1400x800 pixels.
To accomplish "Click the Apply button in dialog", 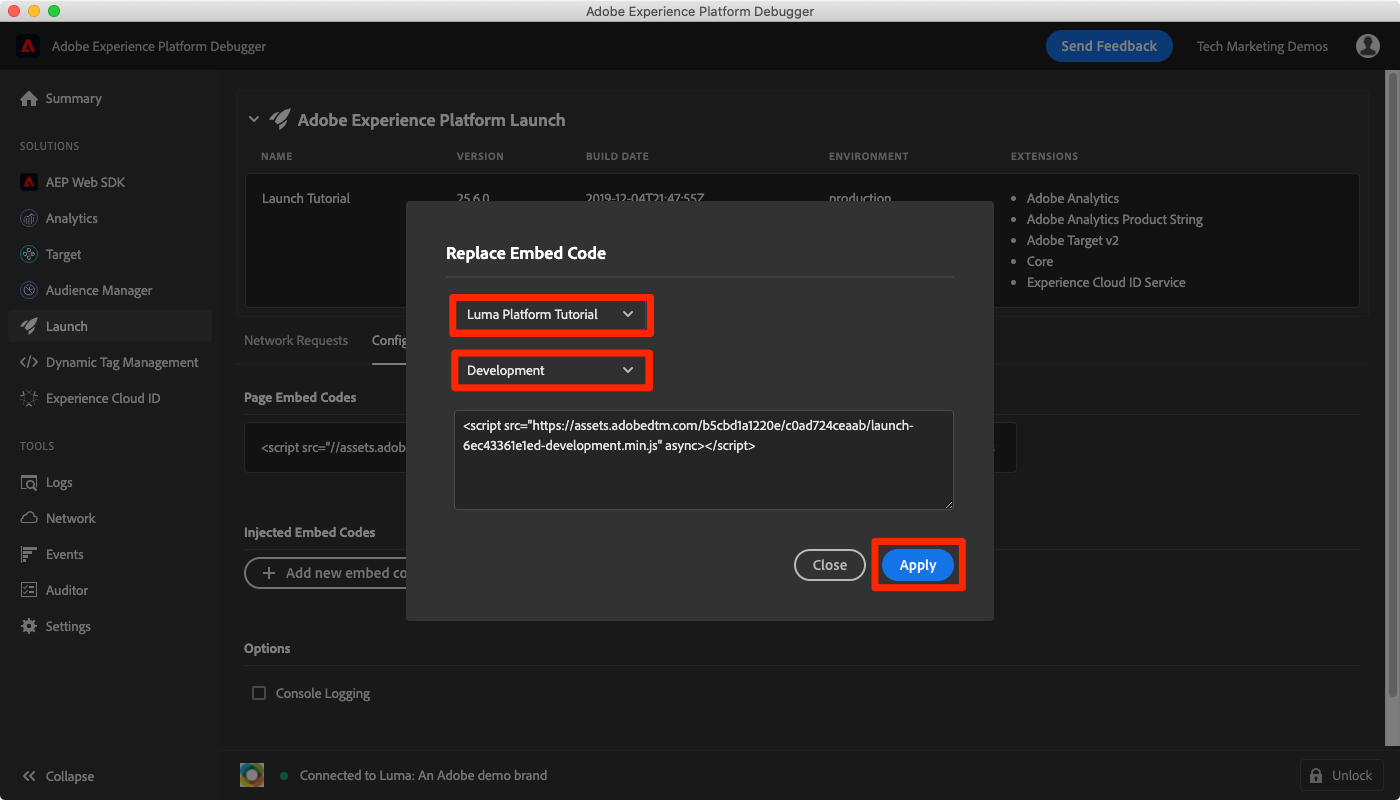I will pyautogui.click(x=918, y=565).
